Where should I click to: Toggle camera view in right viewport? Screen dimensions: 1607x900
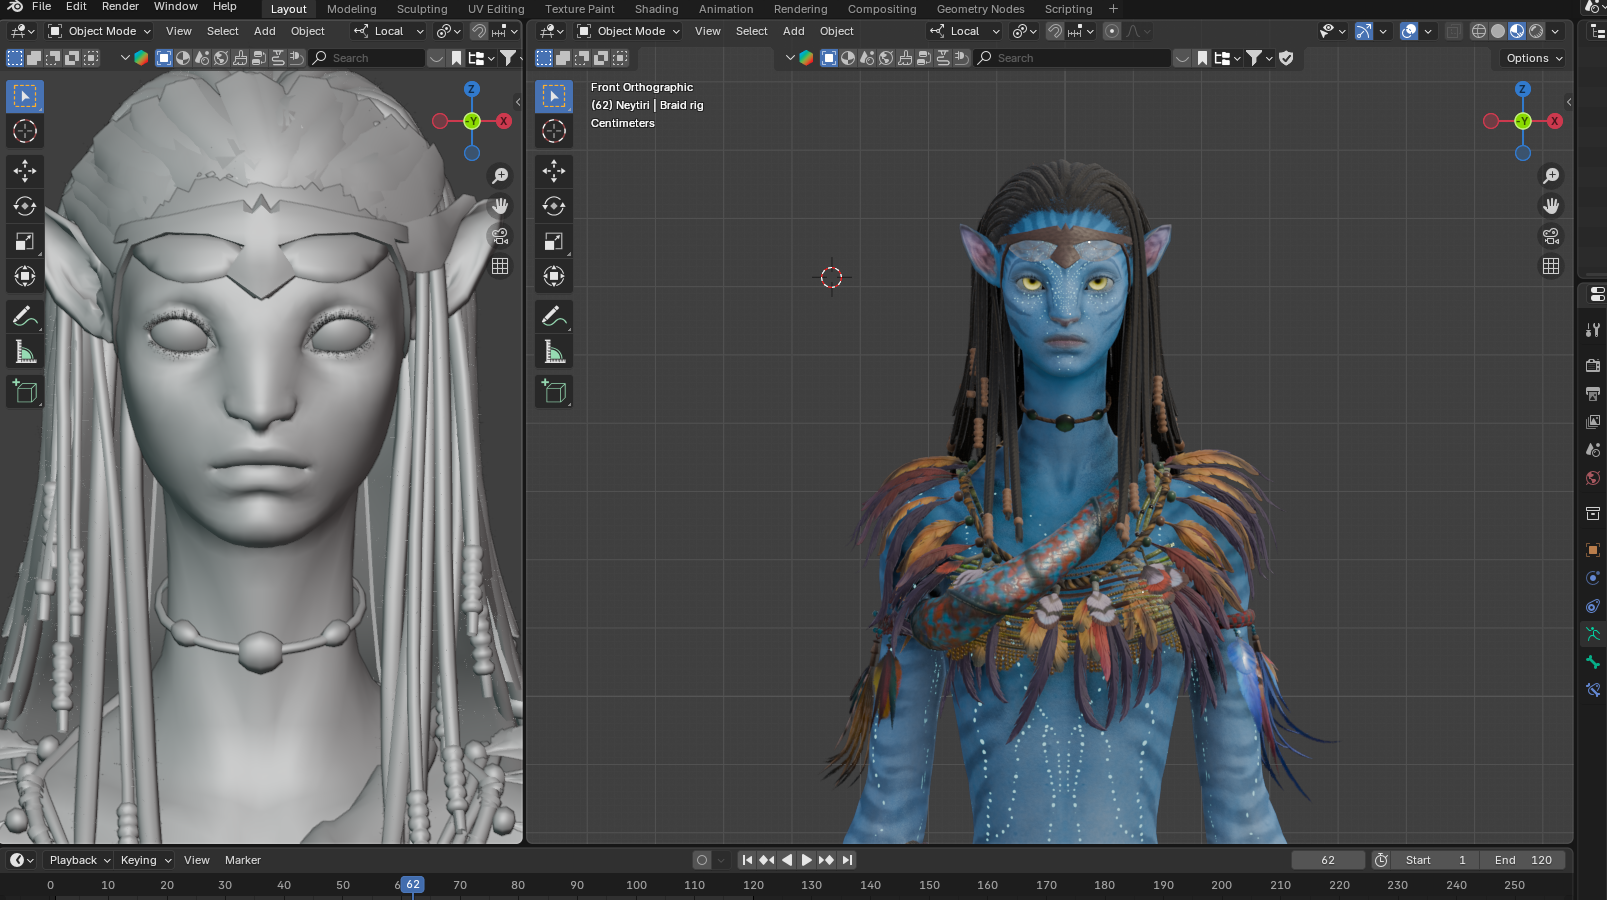(x=1550, y=236)
